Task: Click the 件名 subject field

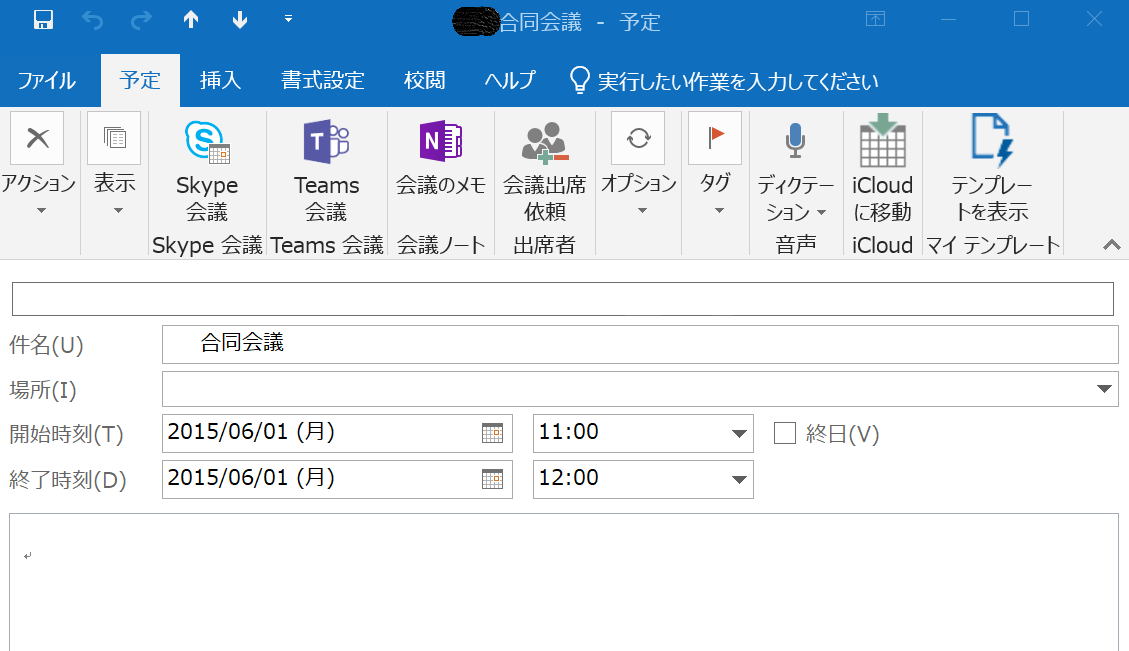Action: [640, 344]
